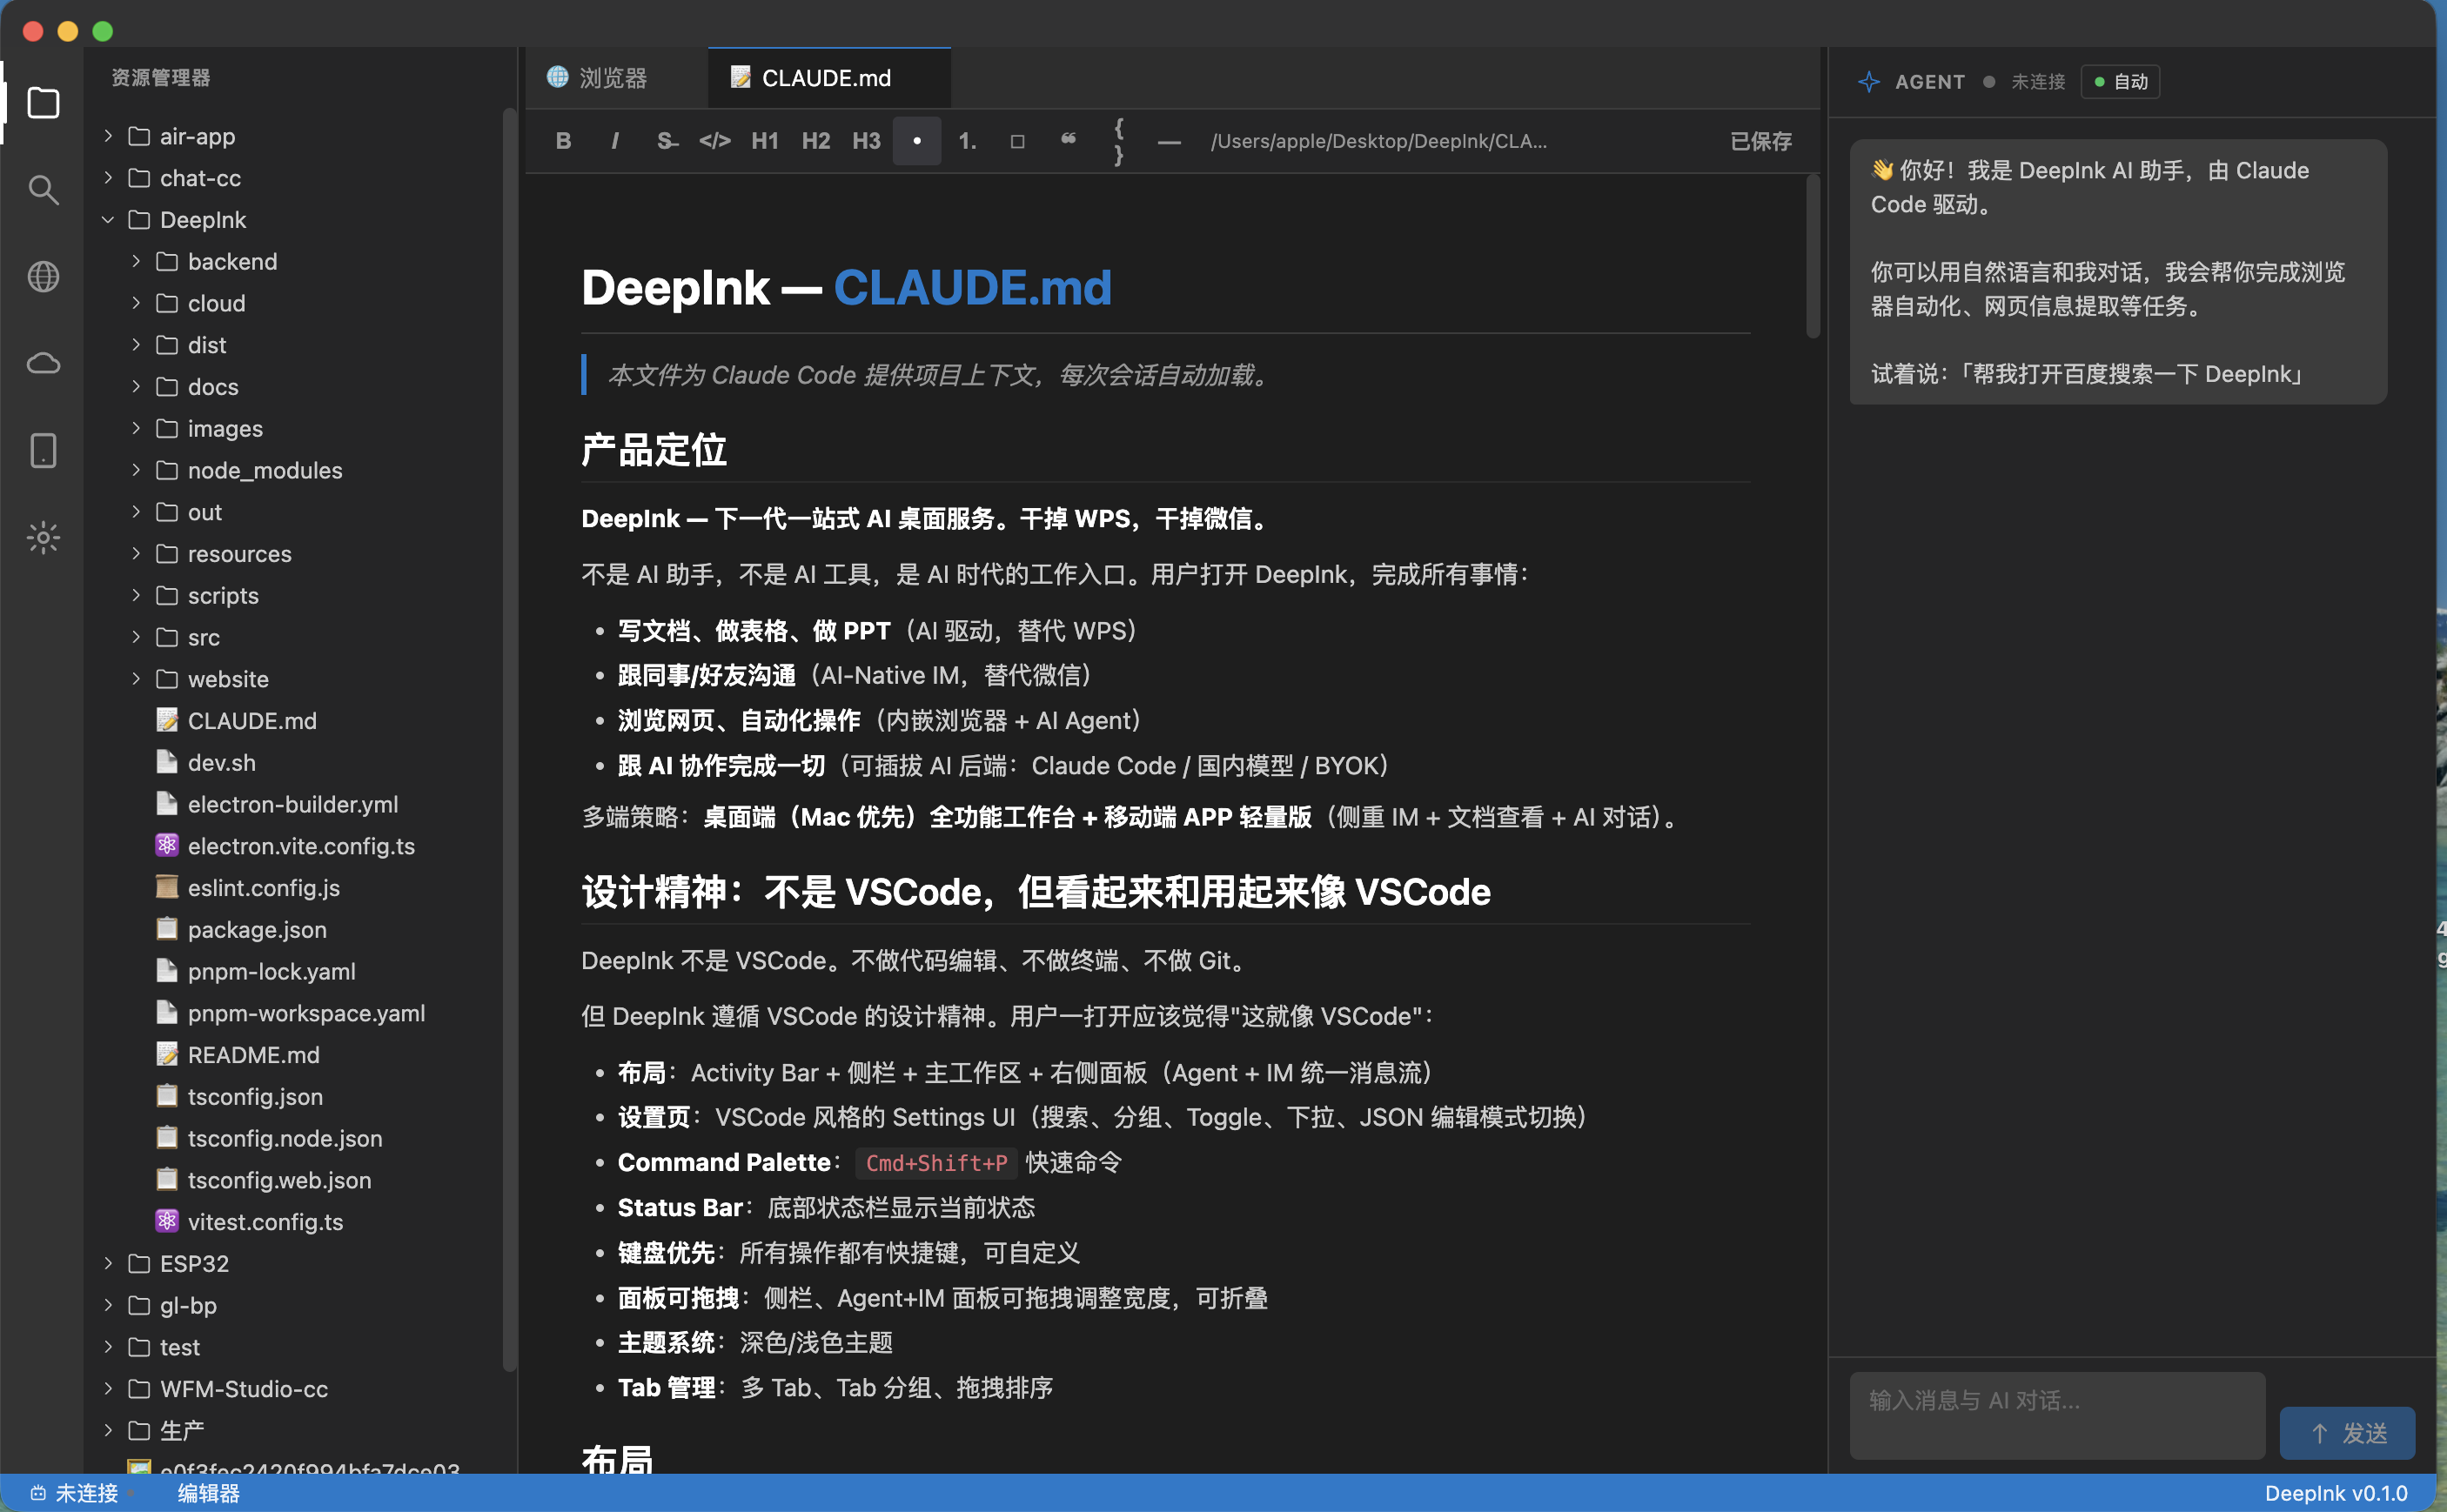Click 未连接 in the status bar

pyautogui.click(x=86, y=1493)
